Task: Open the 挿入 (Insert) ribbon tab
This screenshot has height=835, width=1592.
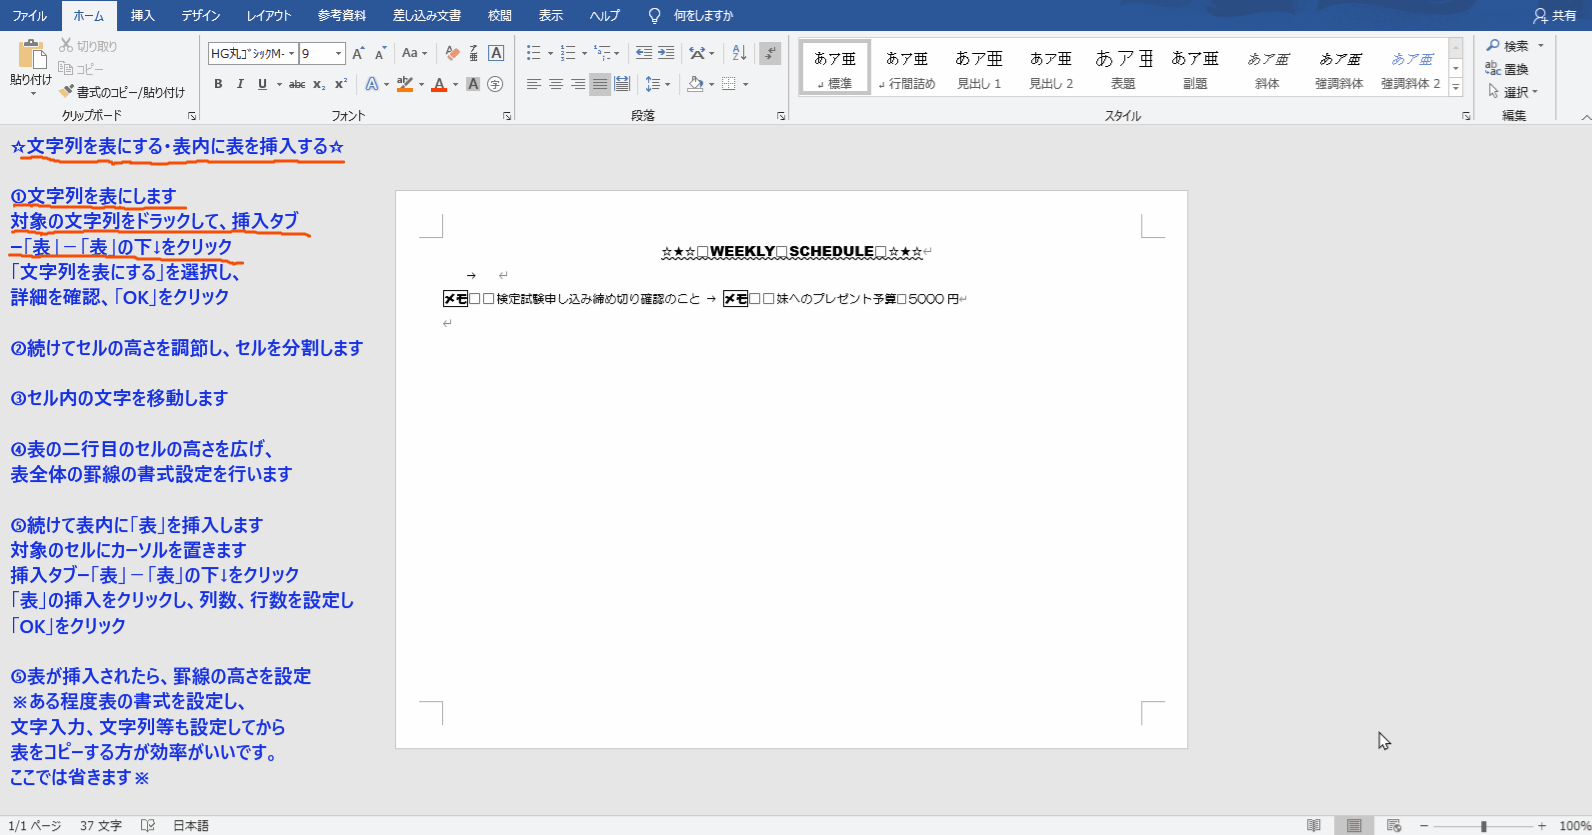Action: tap(143, 15)
